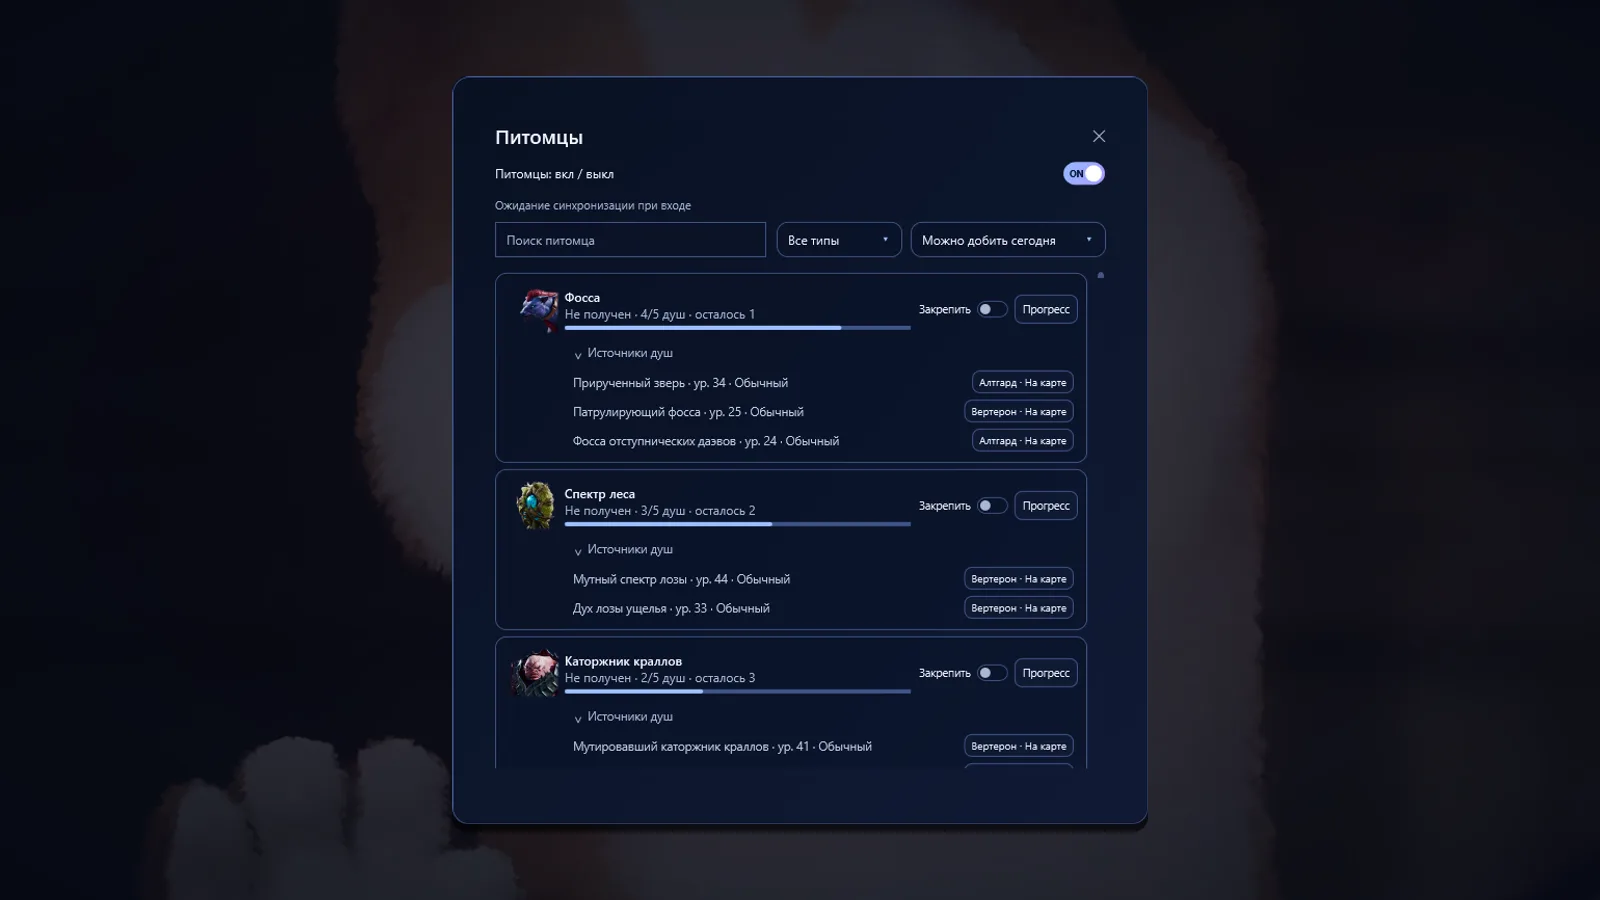
Task: Click the Фосса soul progress bar
Action: (x=737, y=327)
